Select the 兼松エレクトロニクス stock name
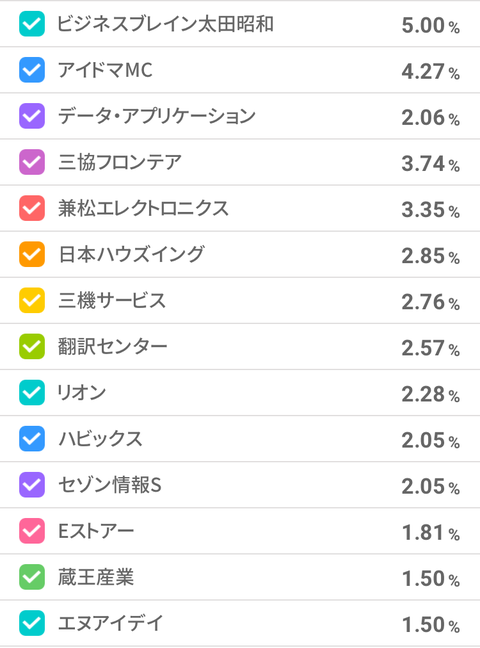 tap(143, 208)
